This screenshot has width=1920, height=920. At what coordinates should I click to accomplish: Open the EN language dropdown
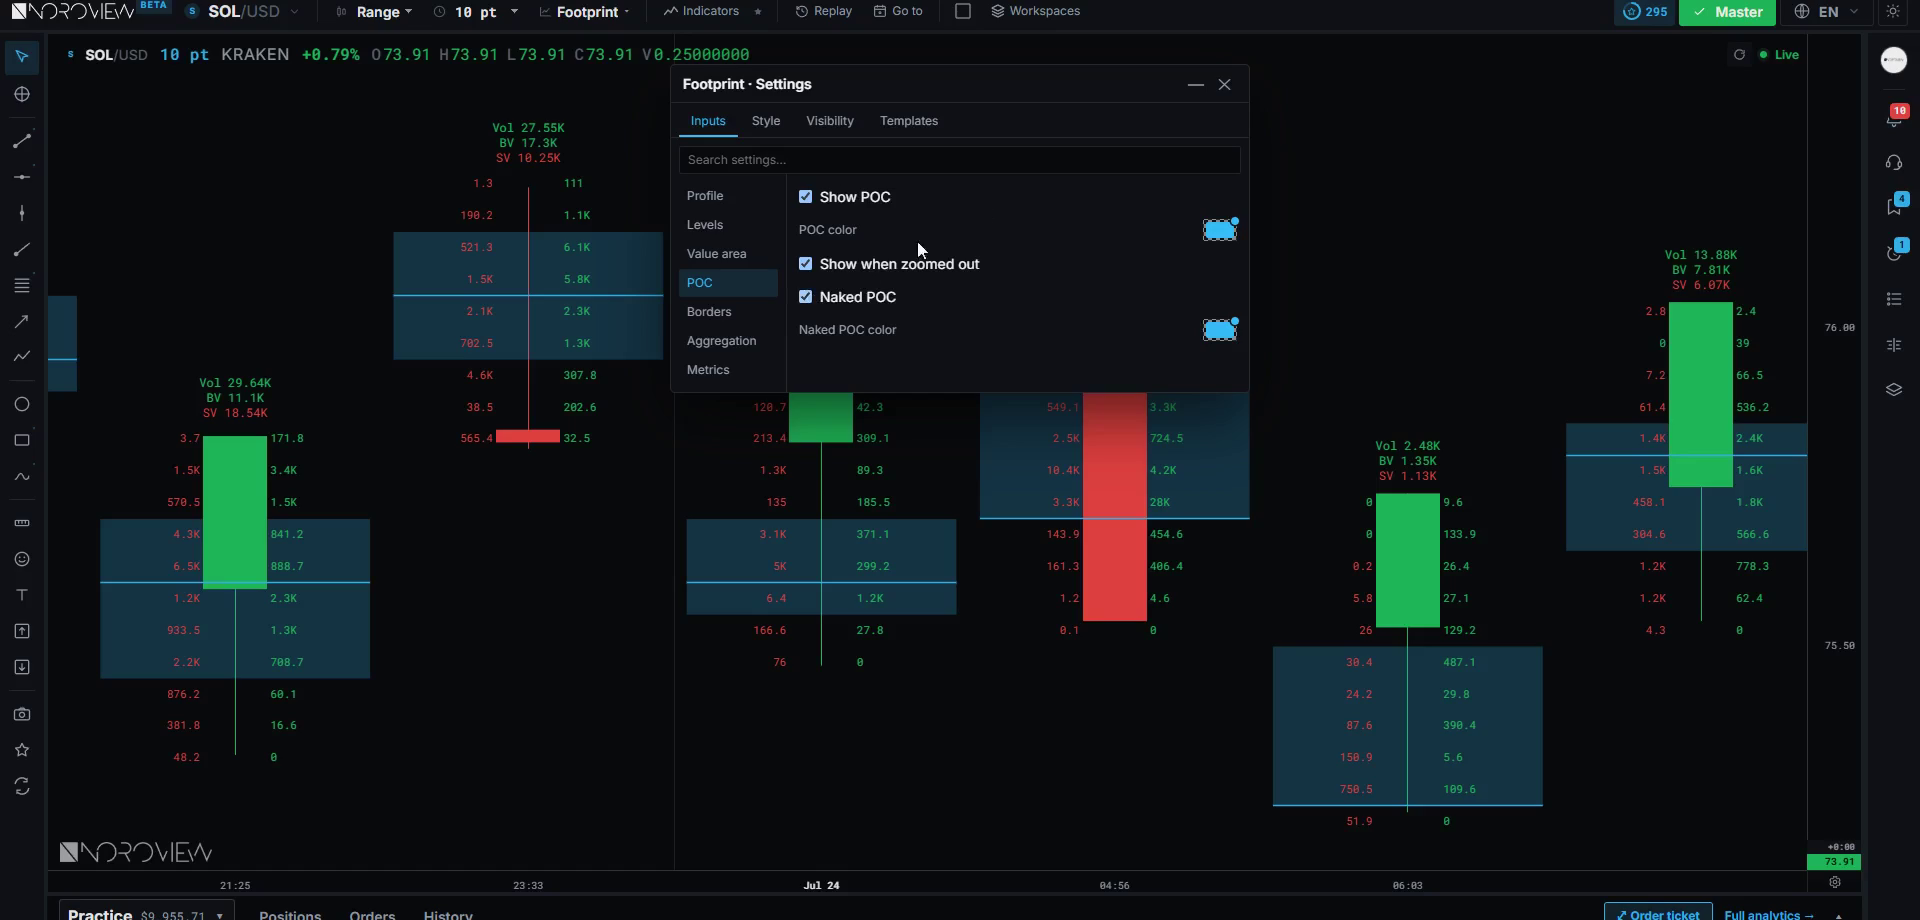[1826, 12]
